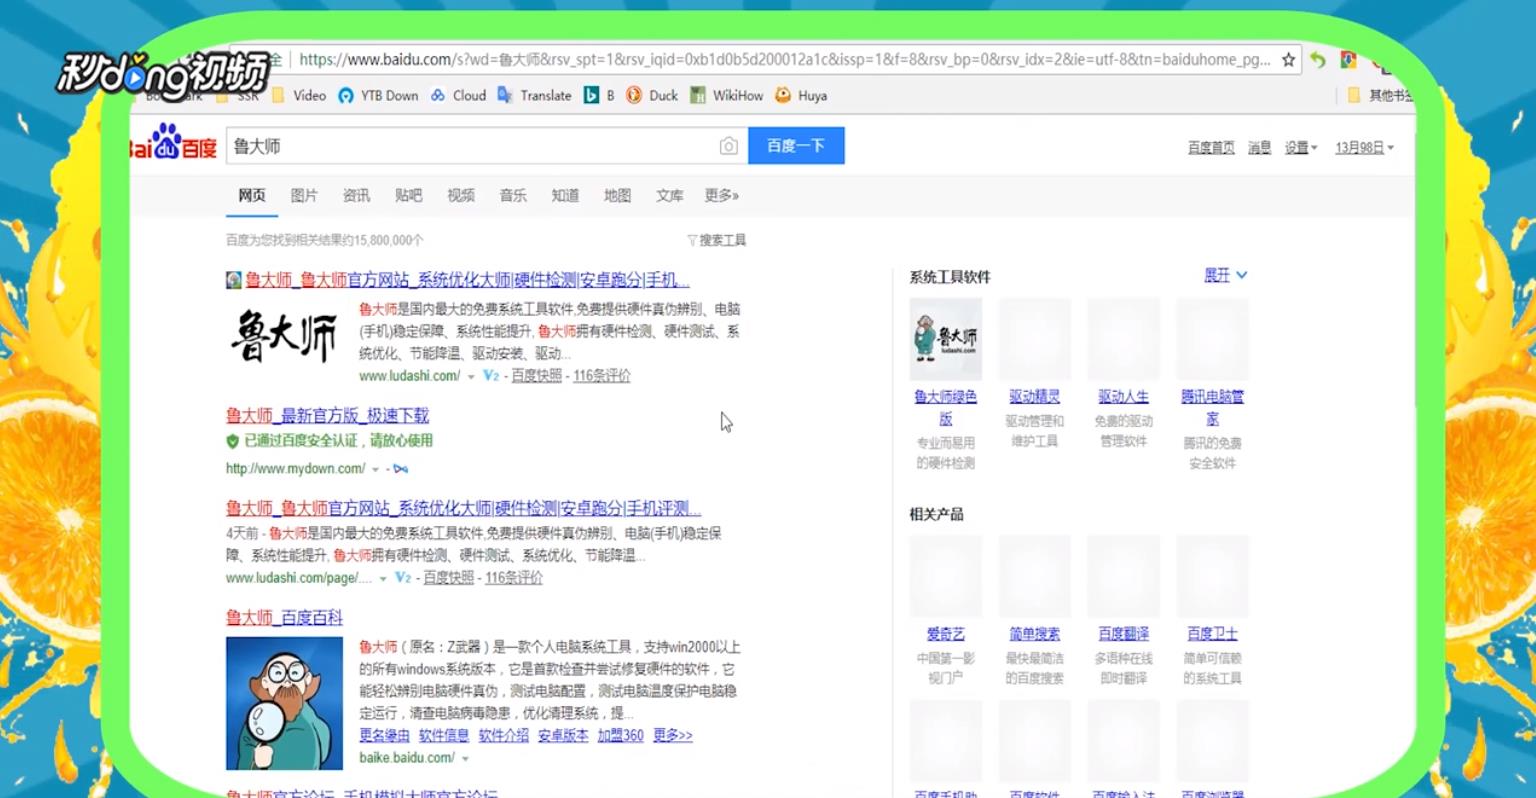
Task: Open 百度翻译 related product link
Action: (x=1123, y=634)
